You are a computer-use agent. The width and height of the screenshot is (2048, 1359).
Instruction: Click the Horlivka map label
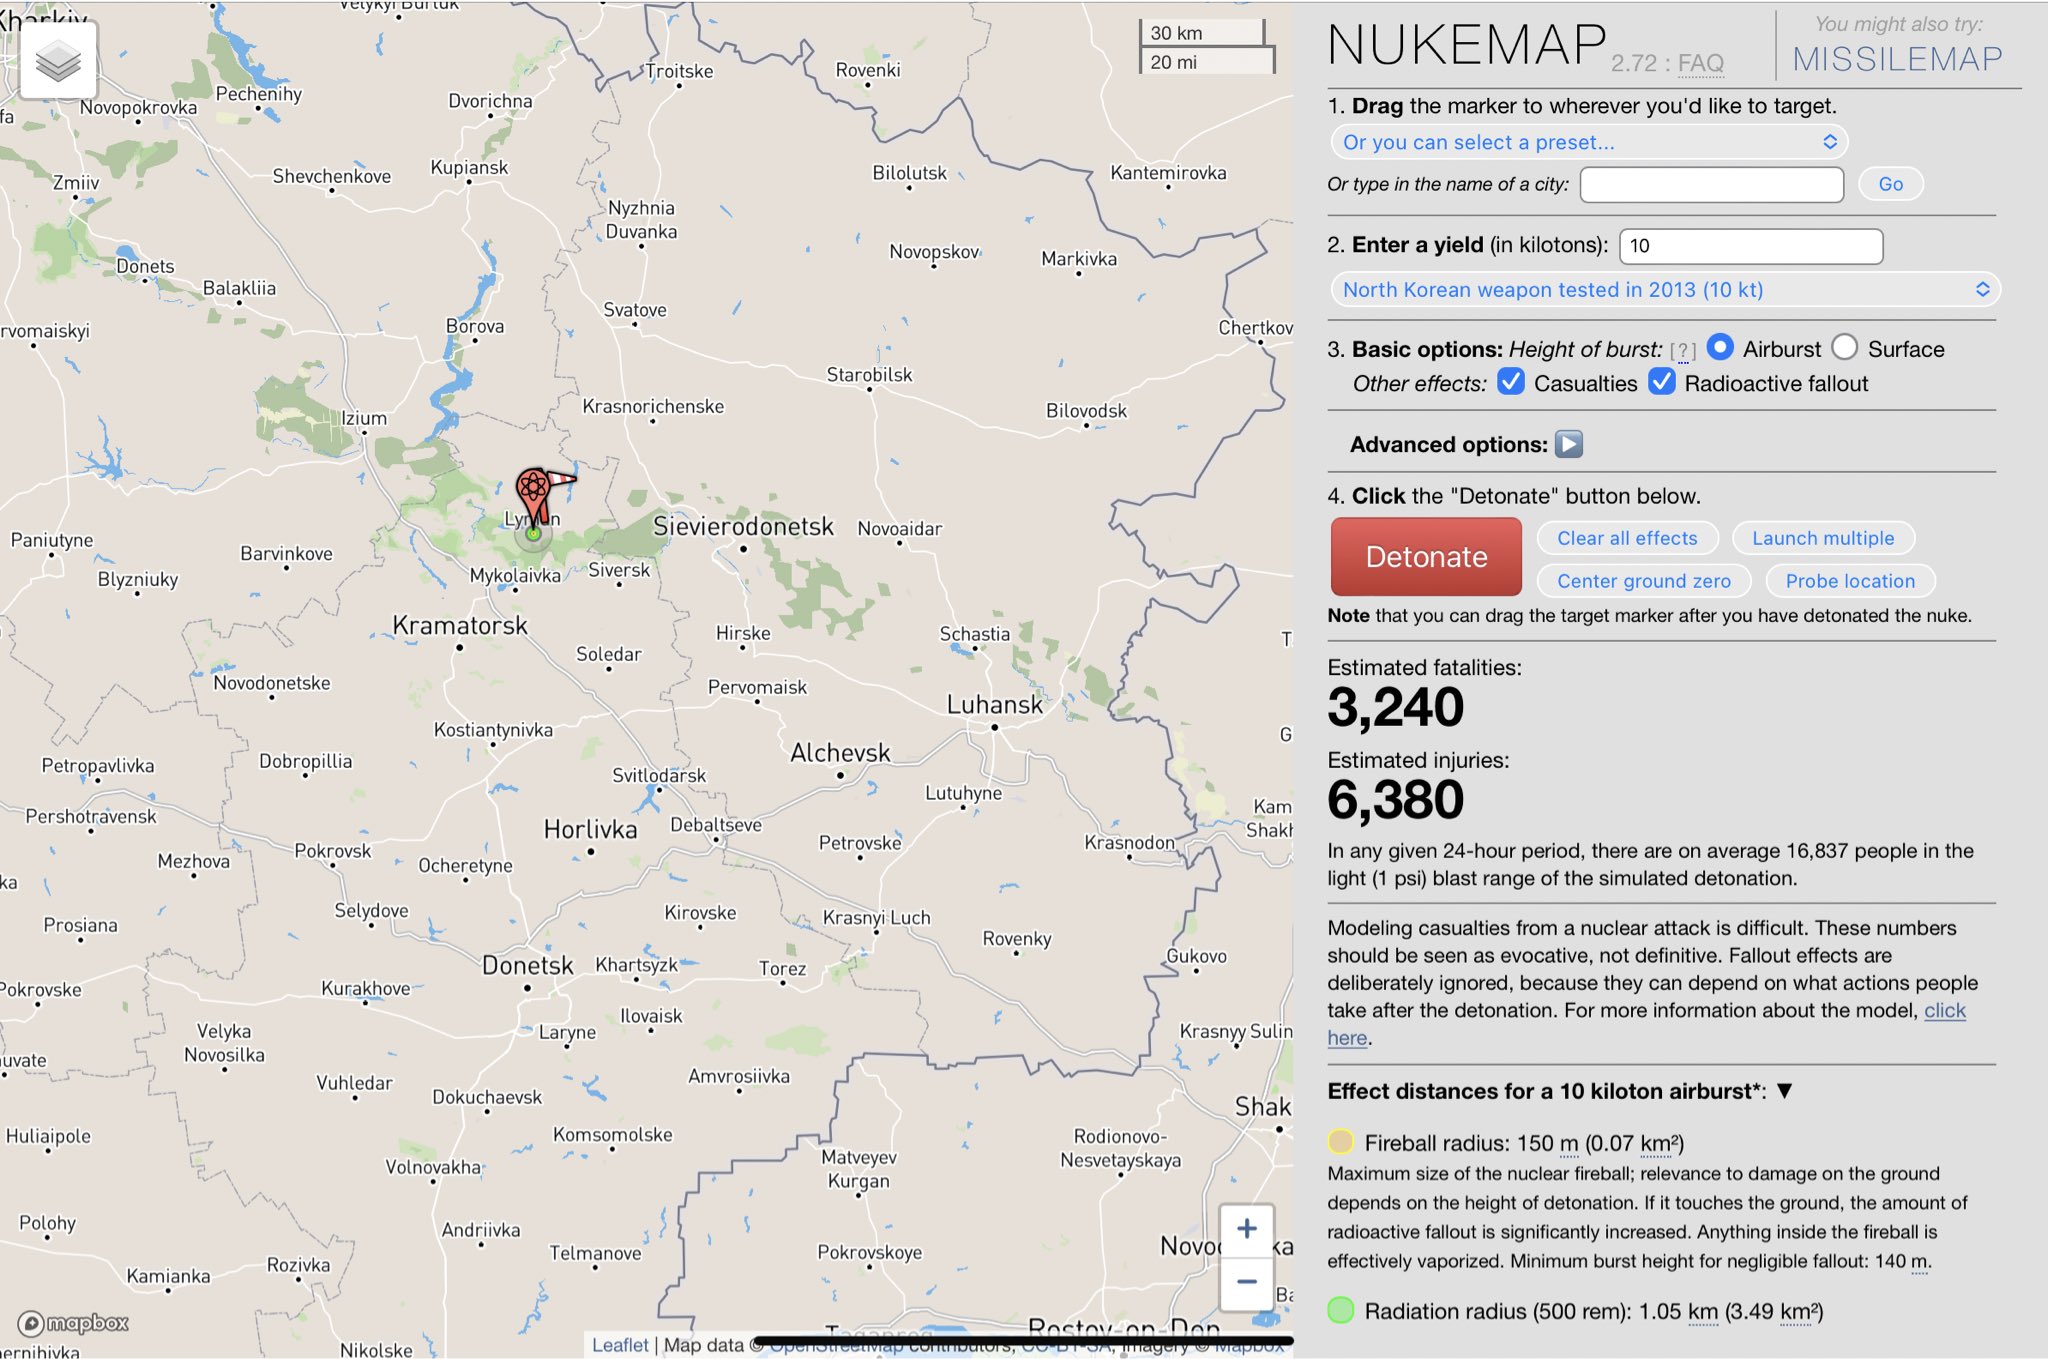coord(590,830)
